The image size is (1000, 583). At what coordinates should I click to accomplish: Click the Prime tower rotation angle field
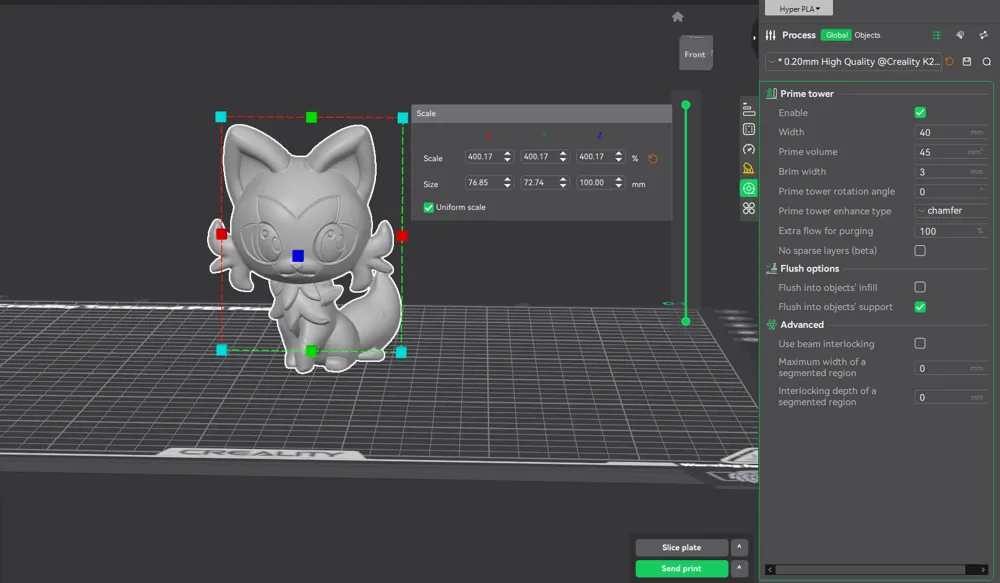click(x=951, y=192)
